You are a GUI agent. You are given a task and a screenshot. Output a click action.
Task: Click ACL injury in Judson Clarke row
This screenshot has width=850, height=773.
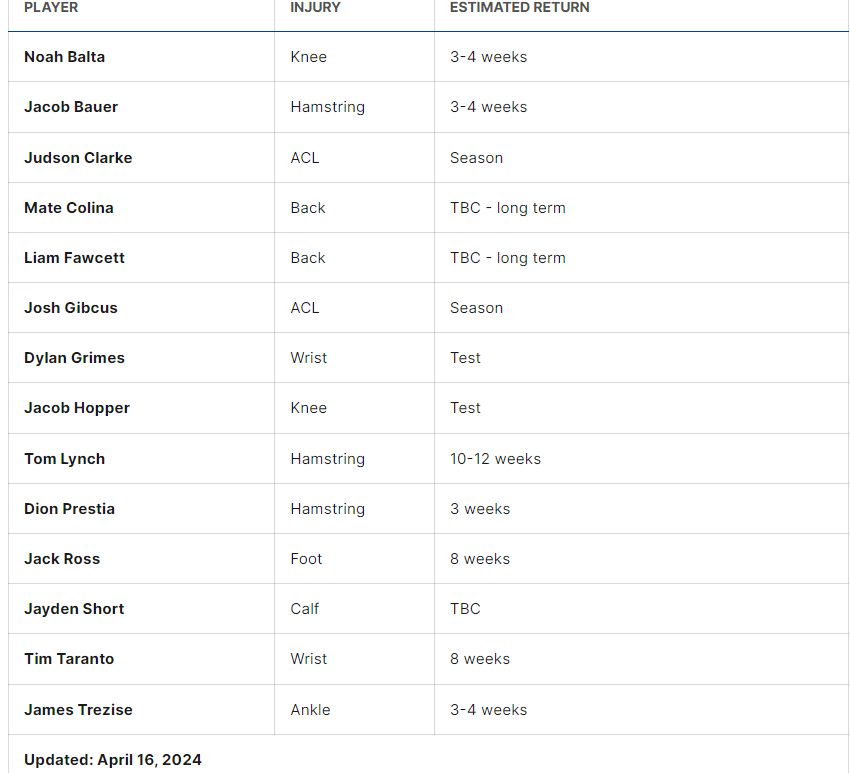(305, 158)
